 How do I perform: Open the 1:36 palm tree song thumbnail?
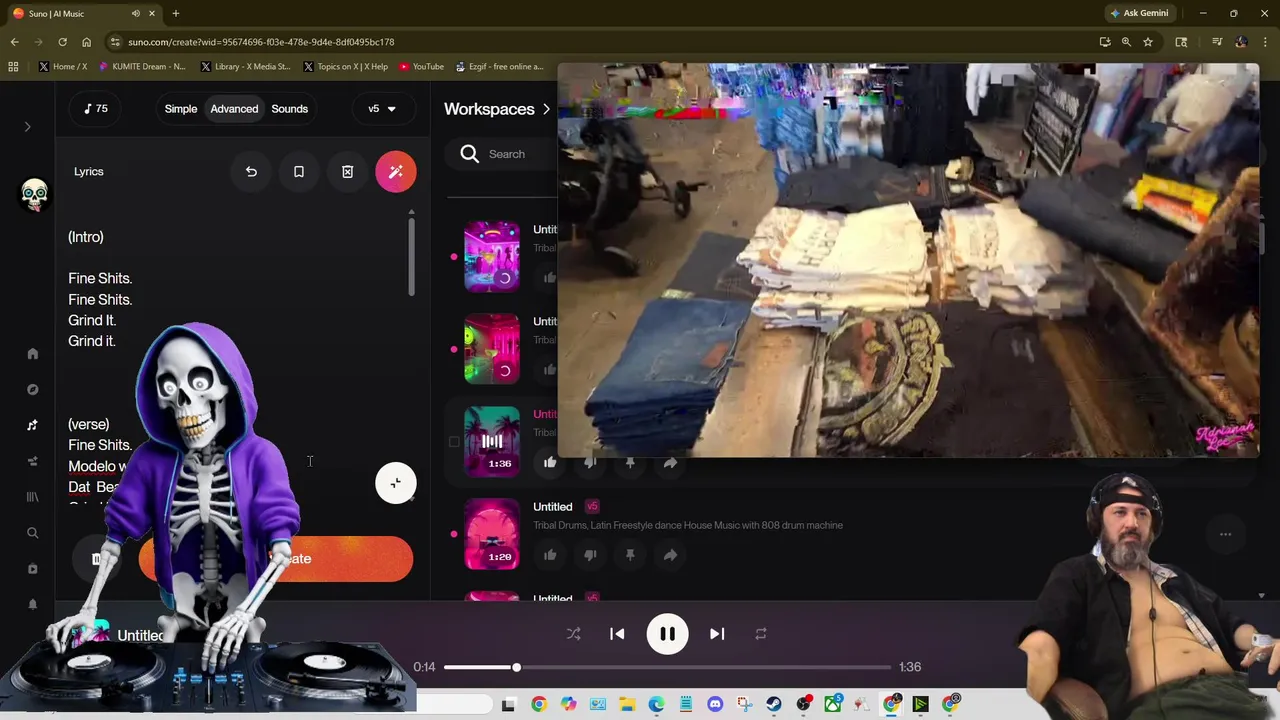coord(492,441)
